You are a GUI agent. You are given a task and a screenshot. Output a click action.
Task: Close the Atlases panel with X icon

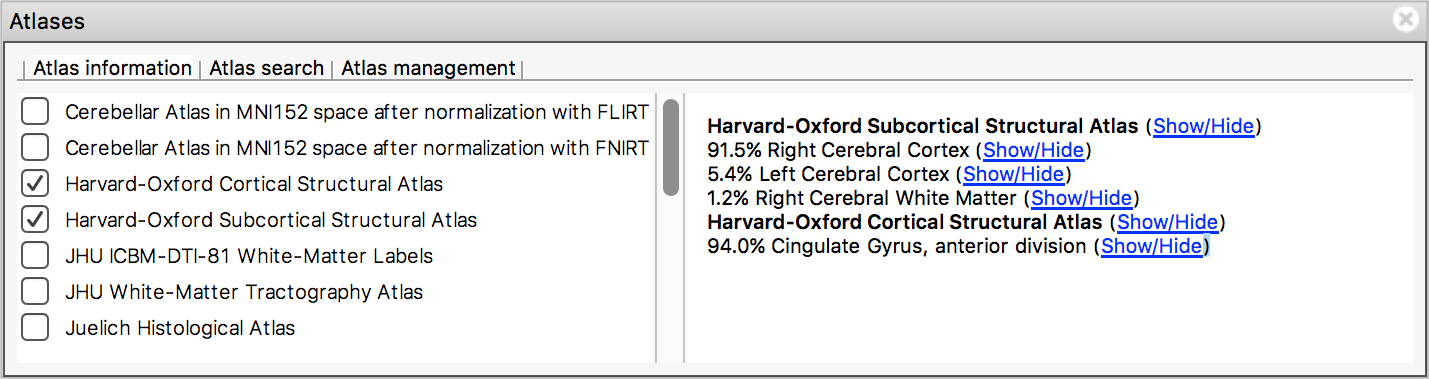point(1406,20)
